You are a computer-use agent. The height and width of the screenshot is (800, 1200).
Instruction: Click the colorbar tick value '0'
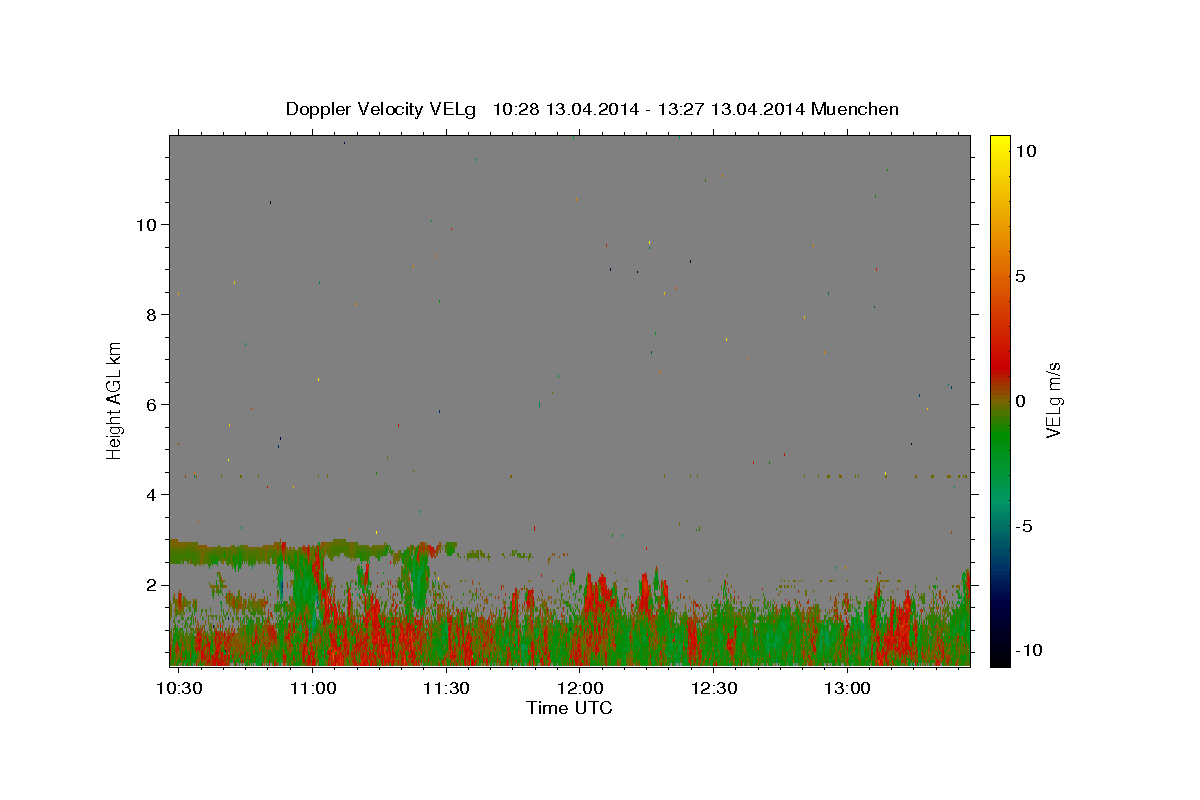tap(1020, 401)
